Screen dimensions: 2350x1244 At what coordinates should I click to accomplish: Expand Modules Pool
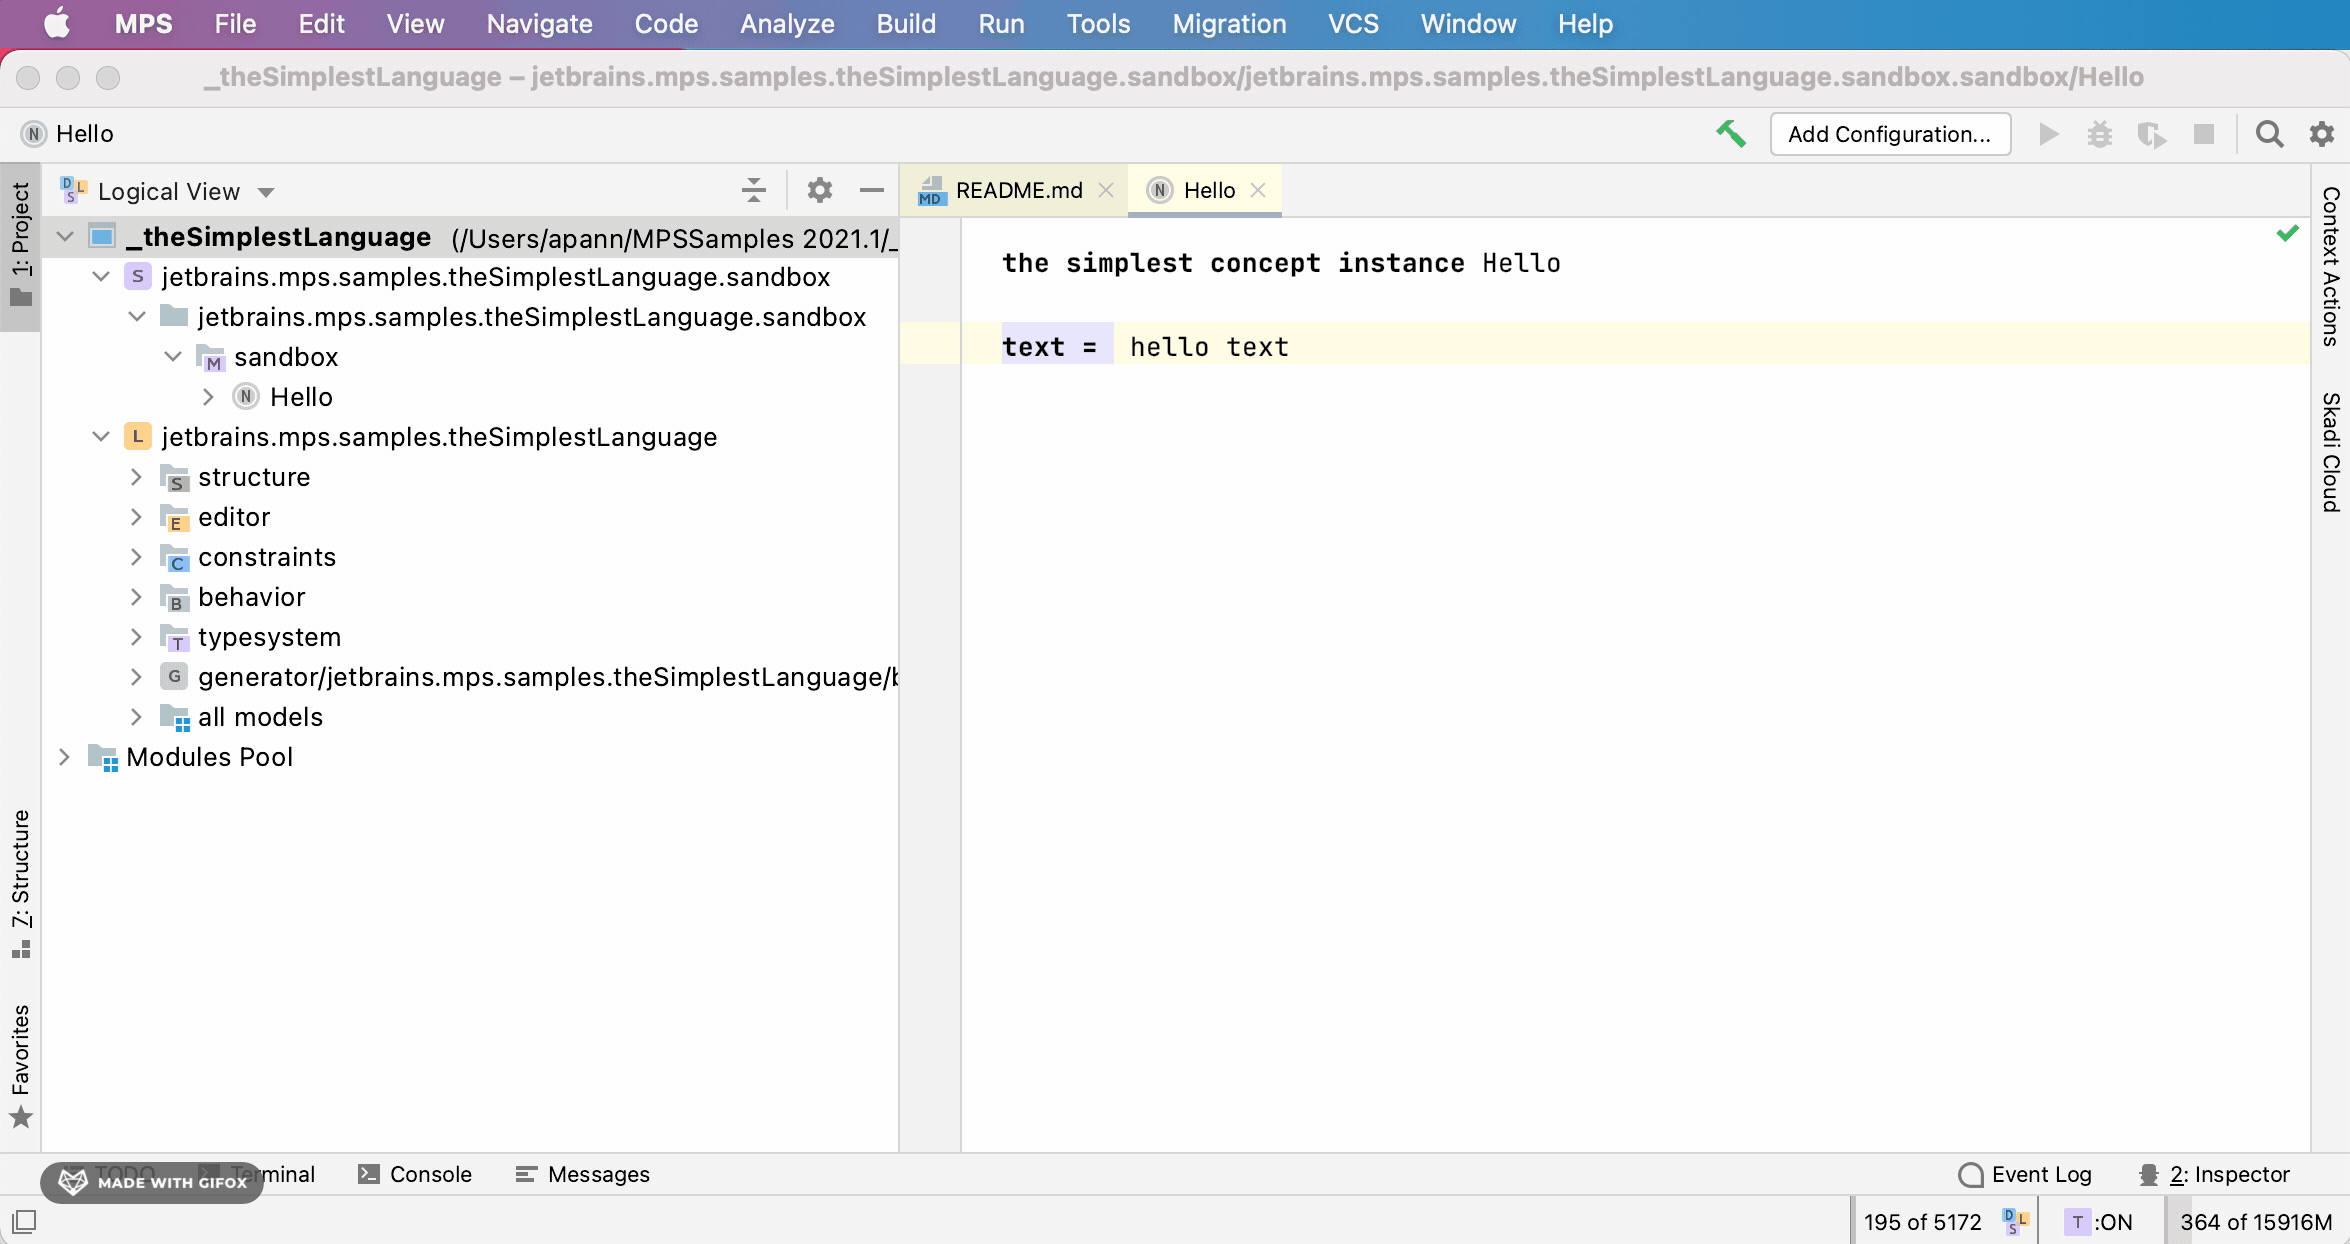point(64,757)
